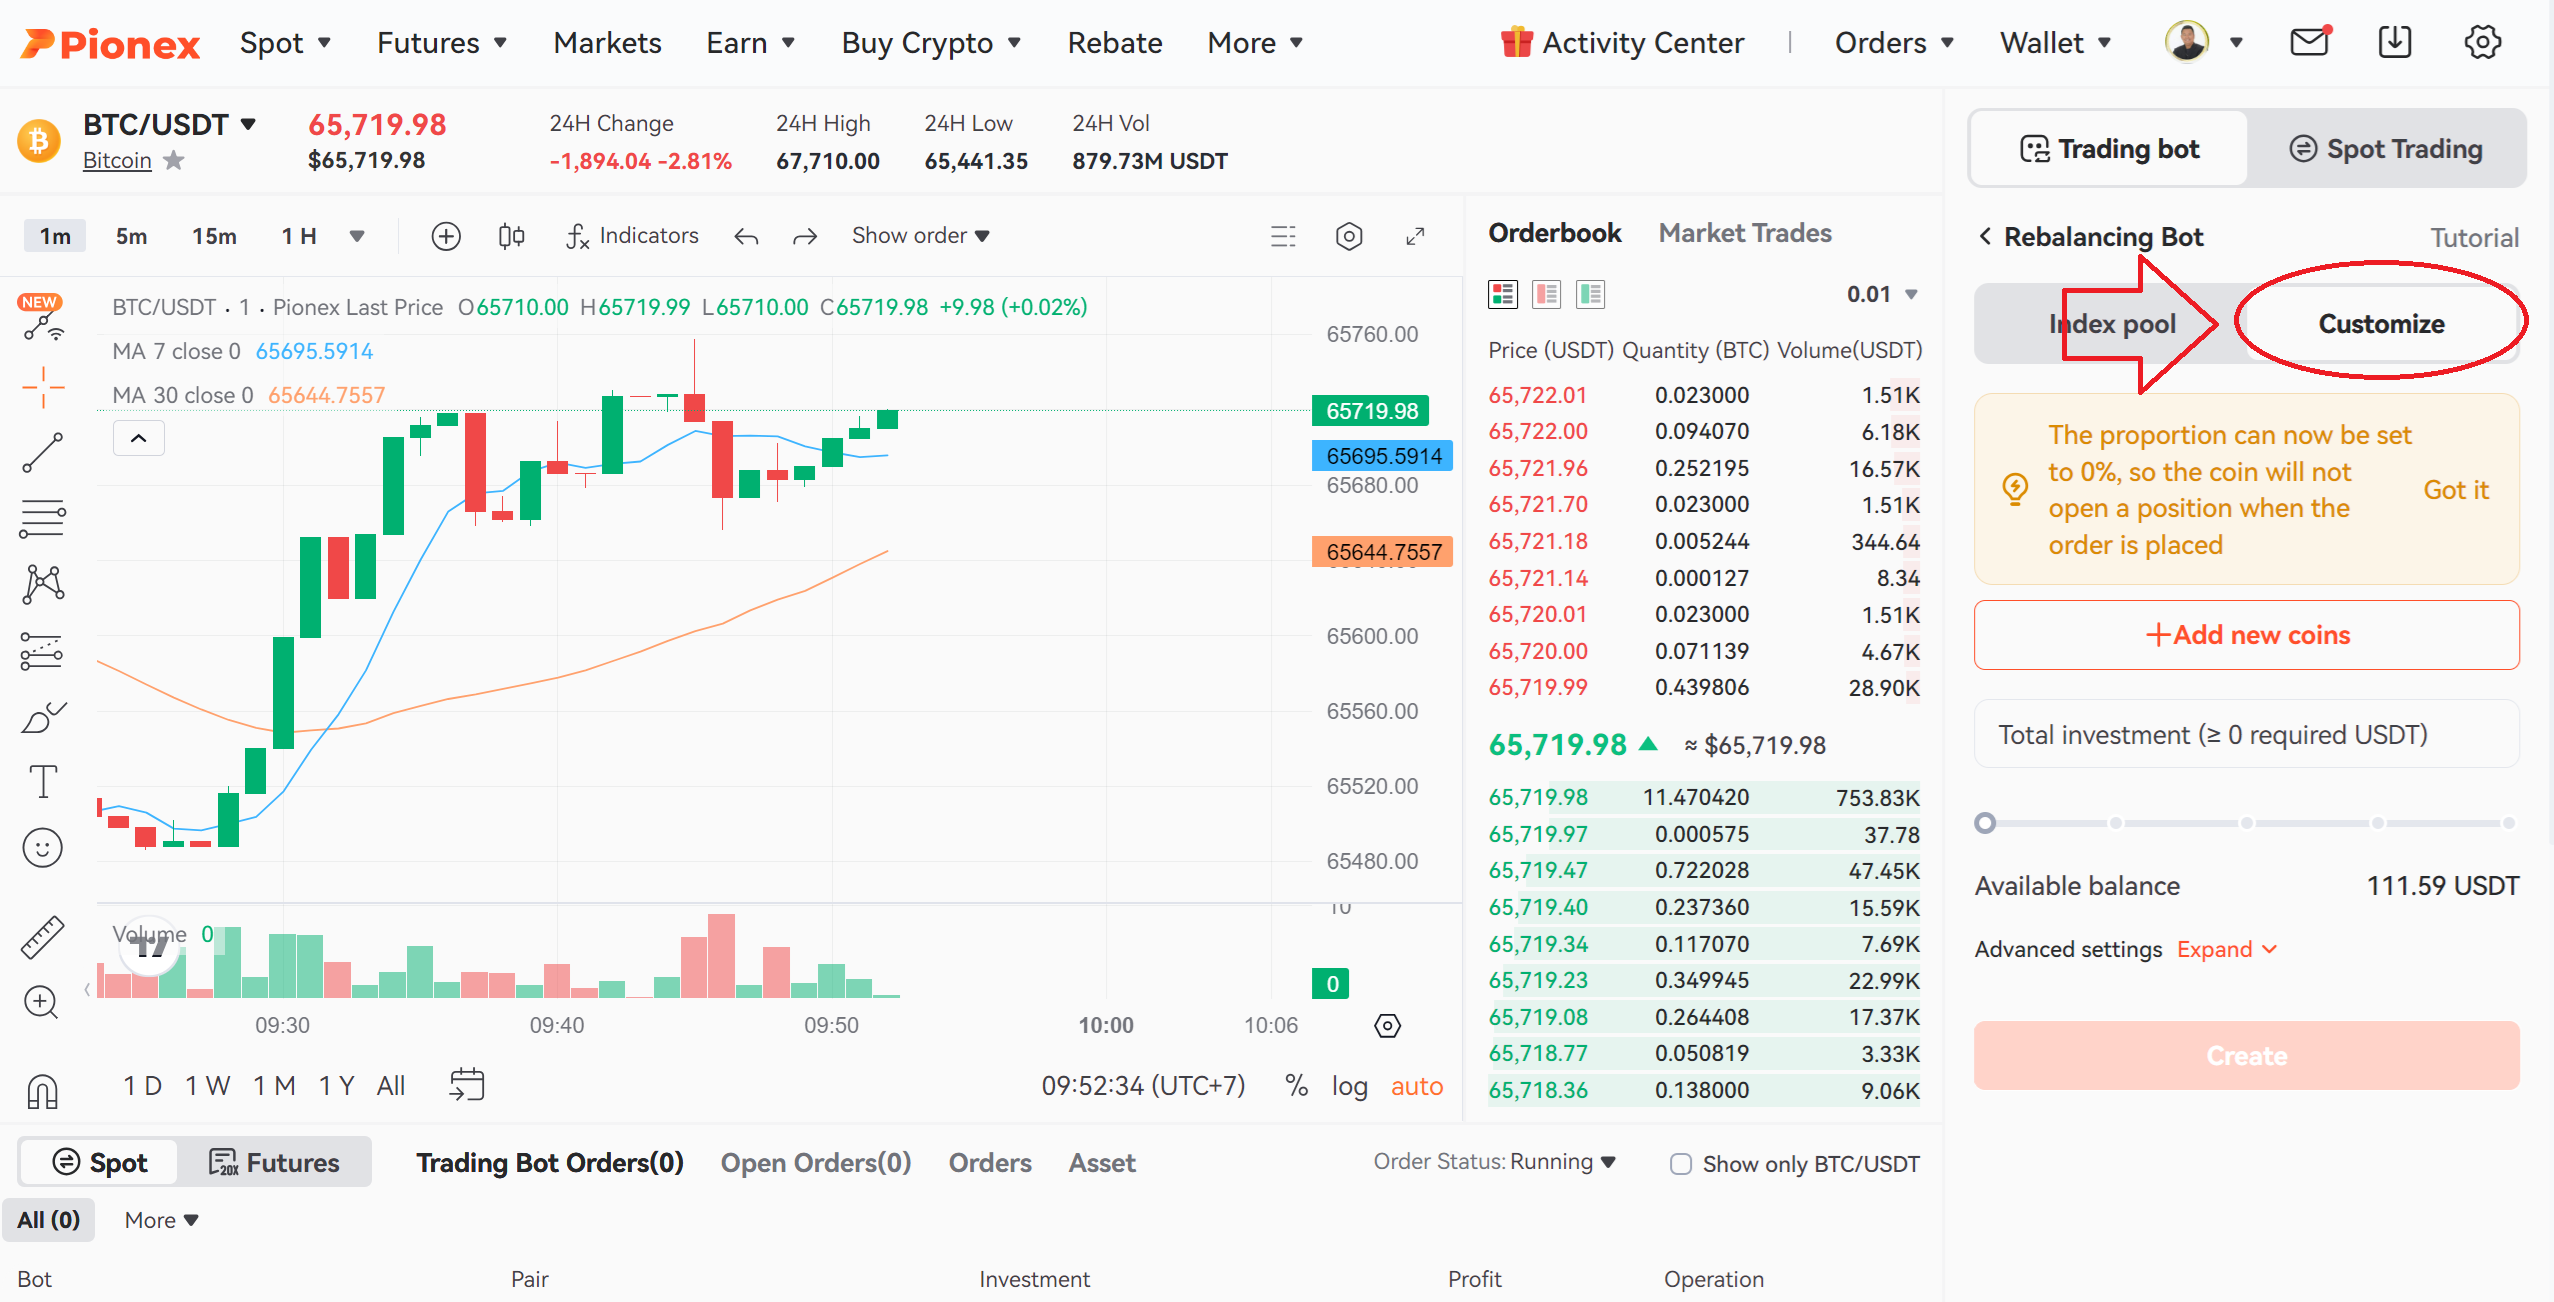Screen dimensions: 2554x1302
Task: Select the horizontal lines Fibonacci tool
Action: (43, 519)
